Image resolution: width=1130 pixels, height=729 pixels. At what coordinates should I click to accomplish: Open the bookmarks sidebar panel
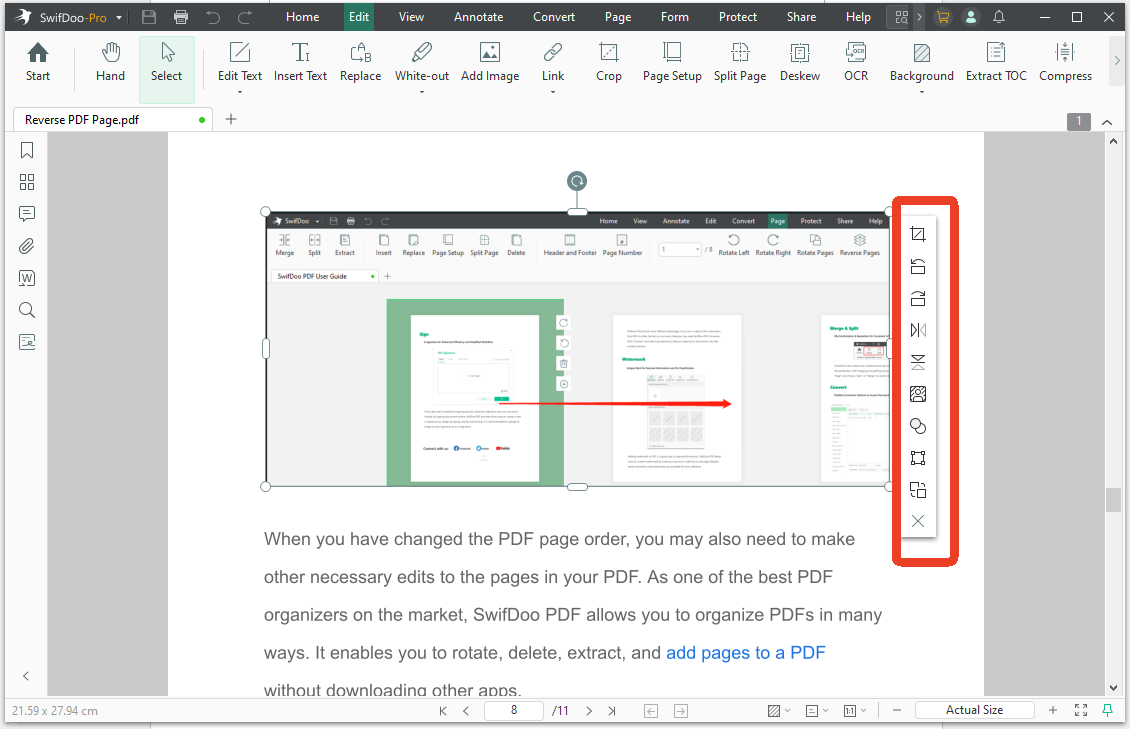coord(27,150)
